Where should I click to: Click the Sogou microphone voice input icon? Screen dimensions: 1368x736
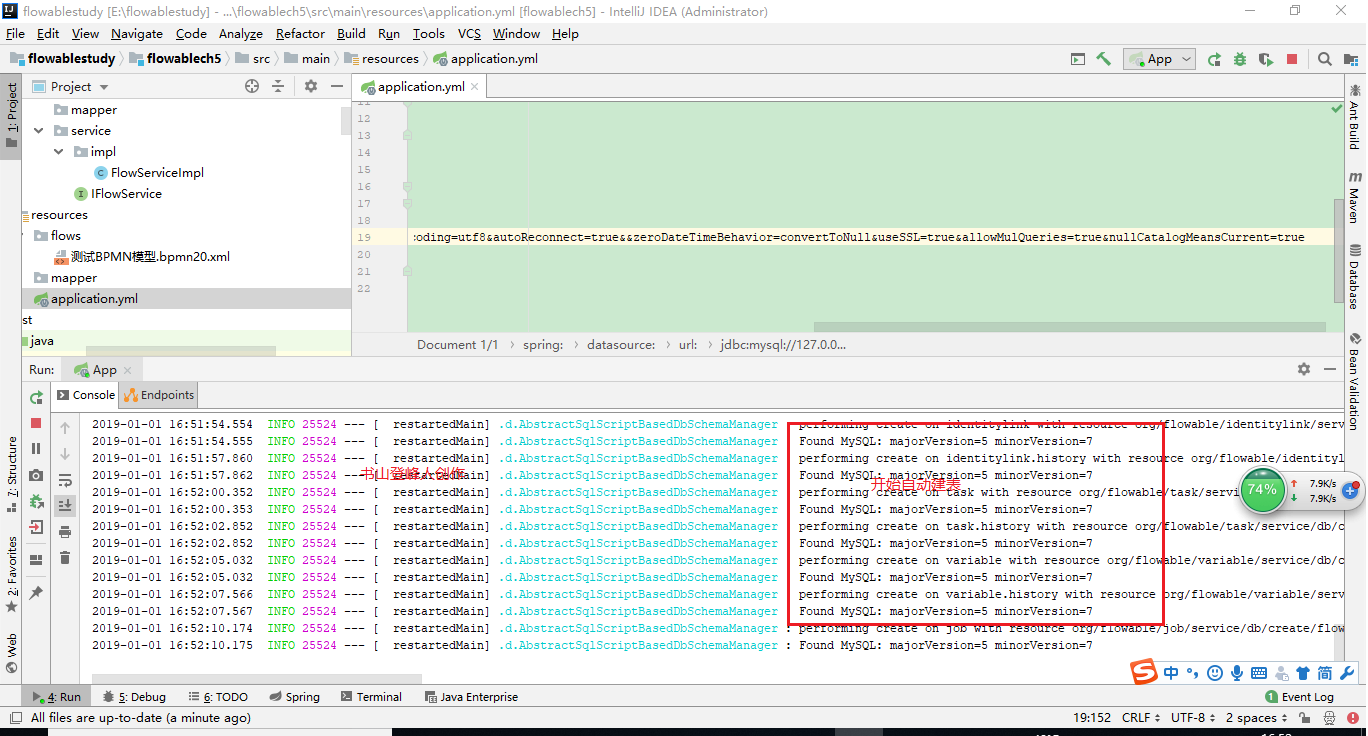coord(1237,673)
